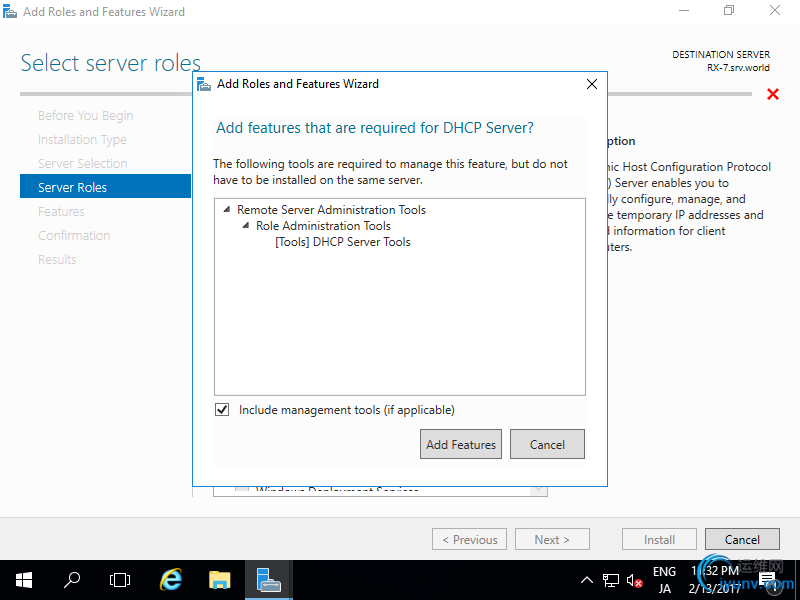The image size is (800, 600).
Task: Select Role Administration Tools row
Action: tap(323, 226)
